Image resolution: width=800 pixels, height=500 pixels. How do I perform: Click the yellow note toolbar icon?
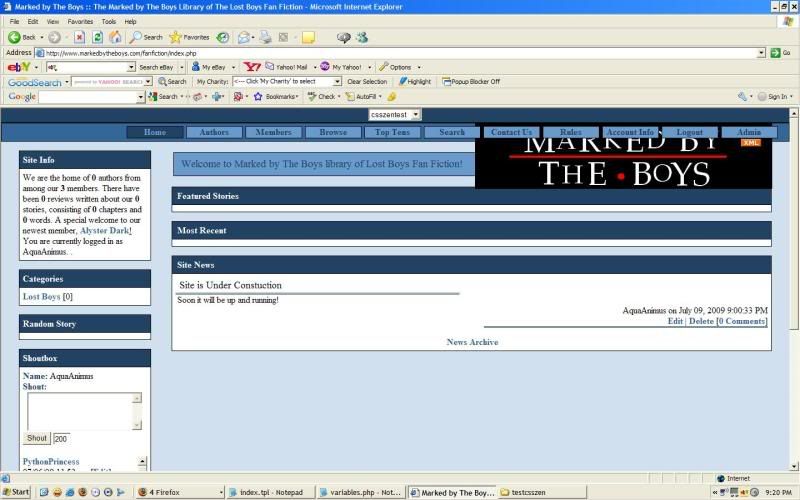tap(308, 37)
